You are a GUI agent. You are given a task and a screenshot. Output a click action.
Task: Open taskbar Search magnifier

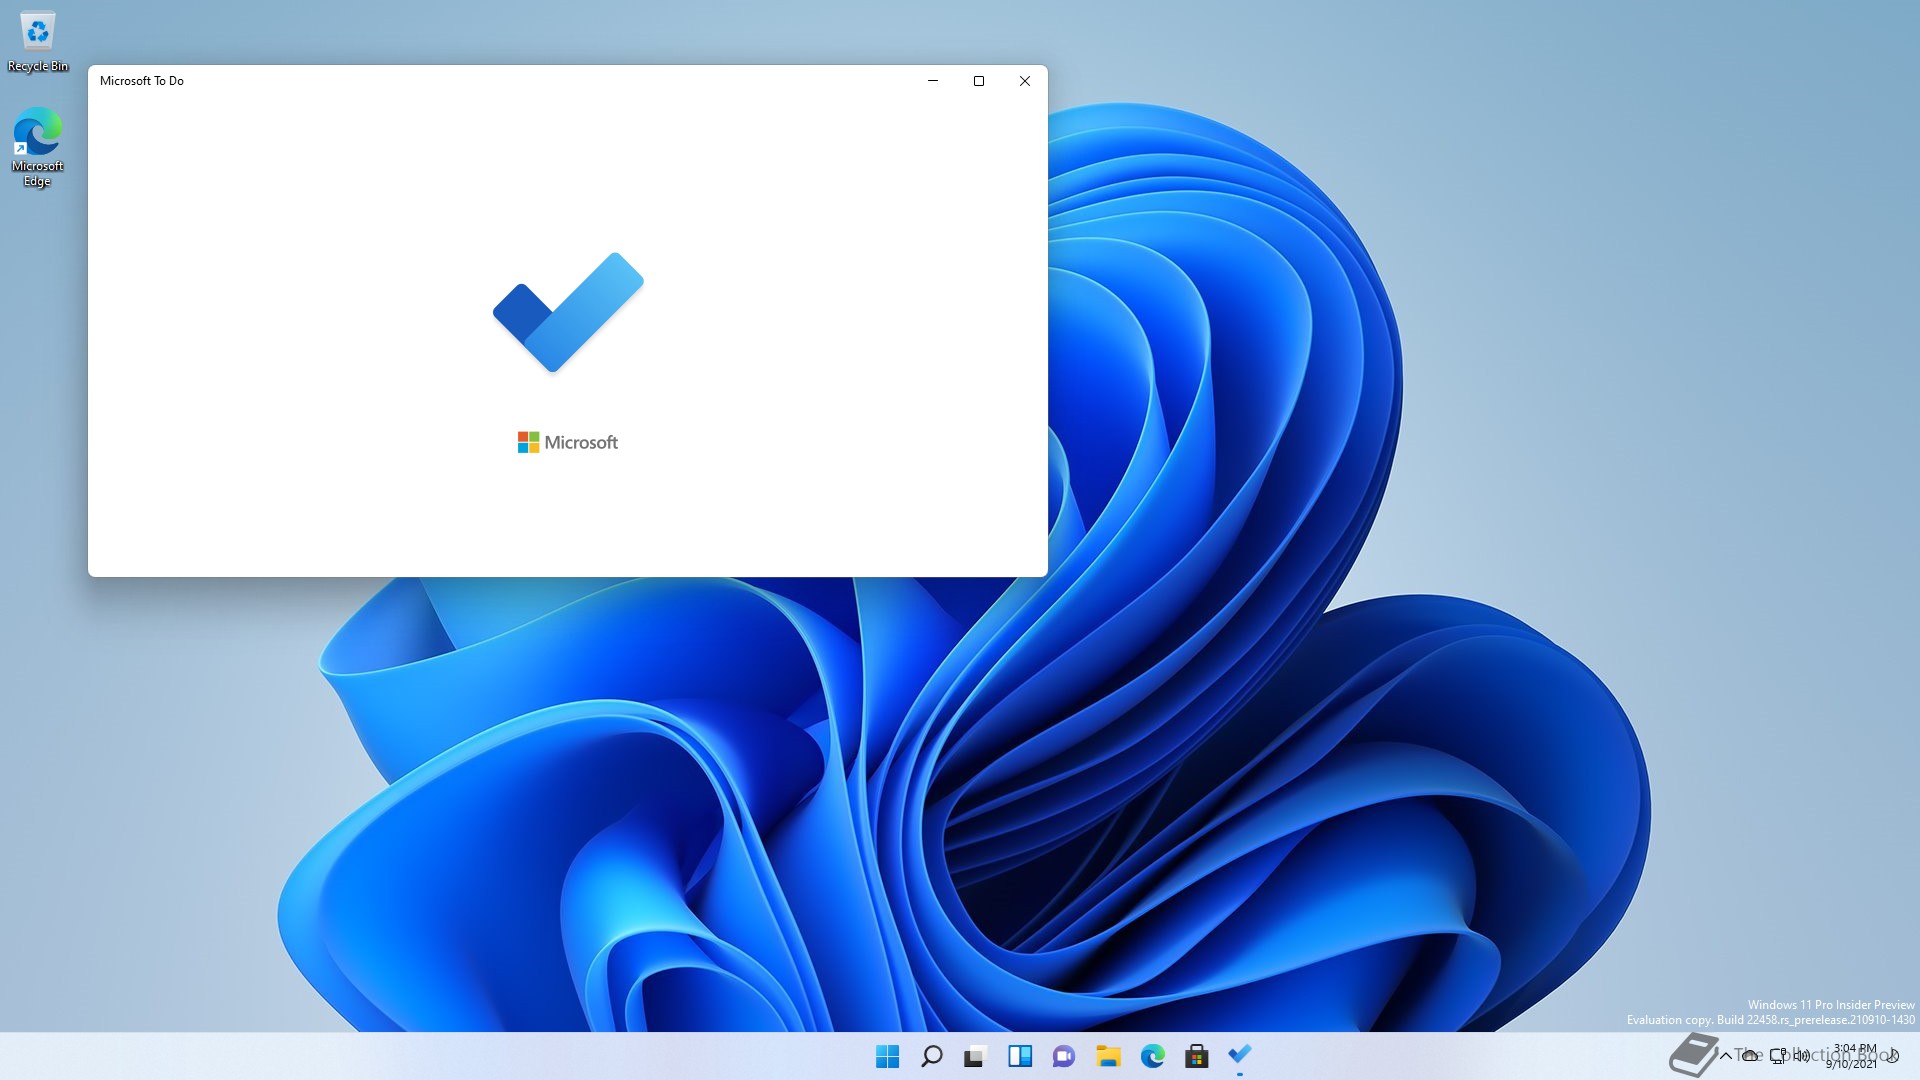931,1056
